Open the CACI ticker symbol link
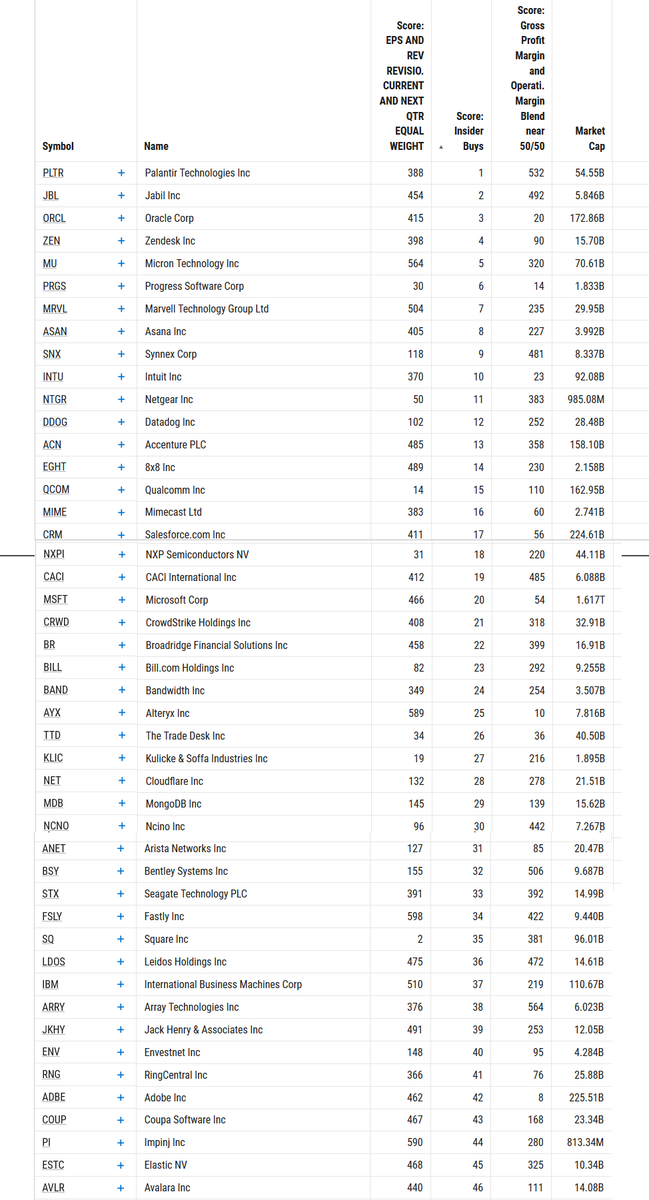 [53, 577]
